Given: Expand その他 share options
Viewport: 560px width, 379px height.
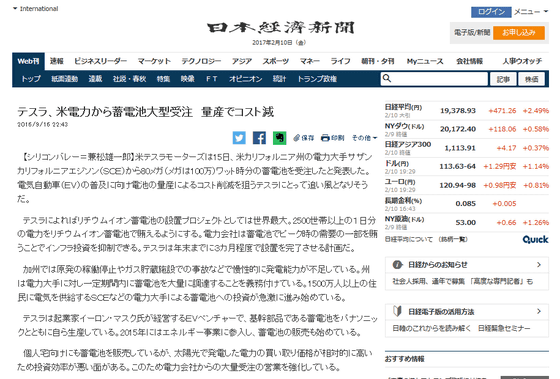Looking at the screenshot, I should tap(364, 138).
